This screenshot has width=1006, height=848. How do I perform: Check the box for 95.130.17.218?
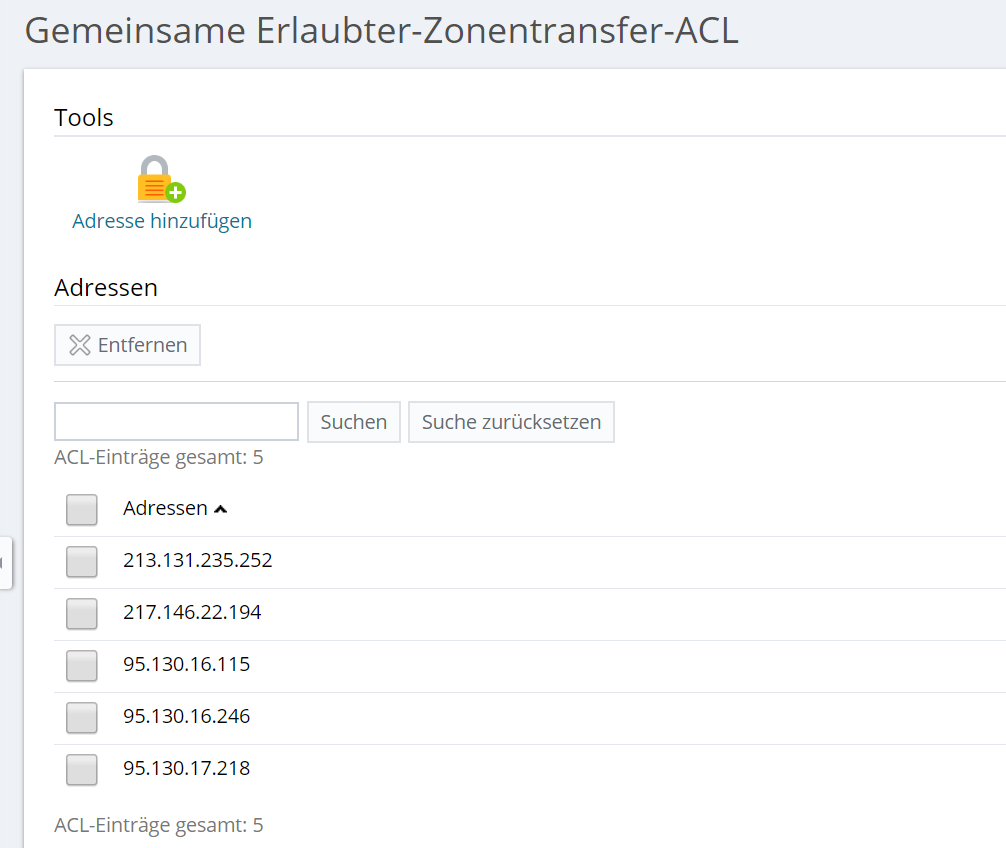[81, 769]
